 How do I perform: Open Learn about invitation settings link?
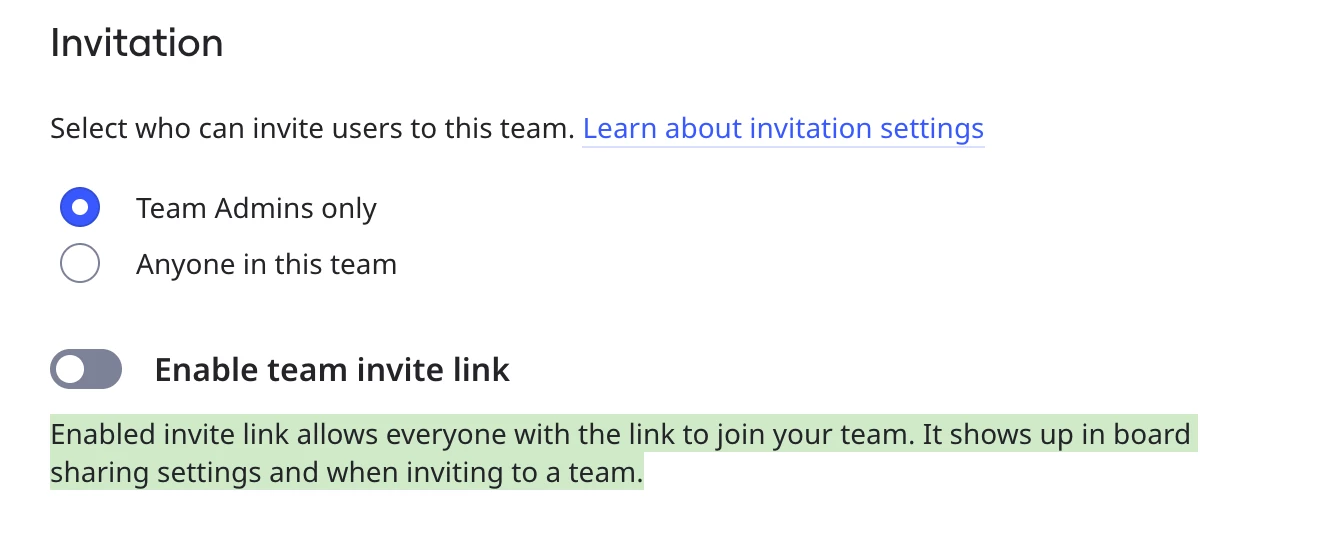783,129
